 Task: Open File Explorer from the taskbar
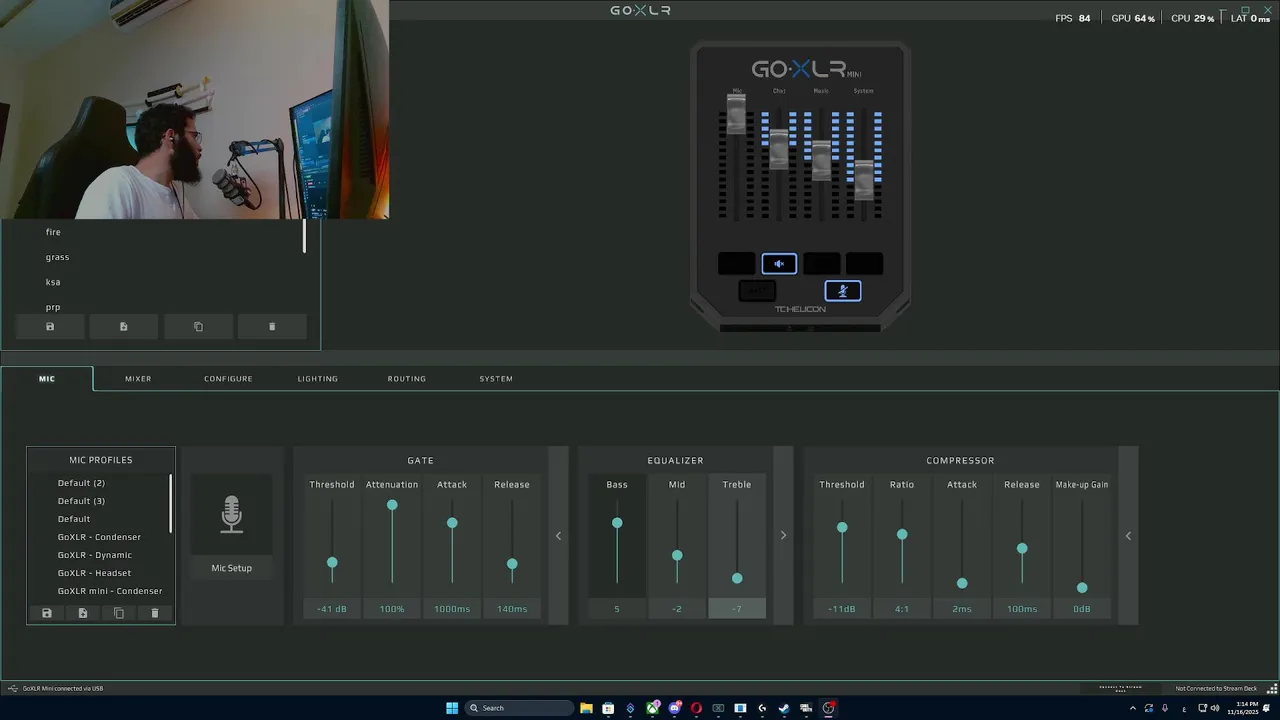586,708
